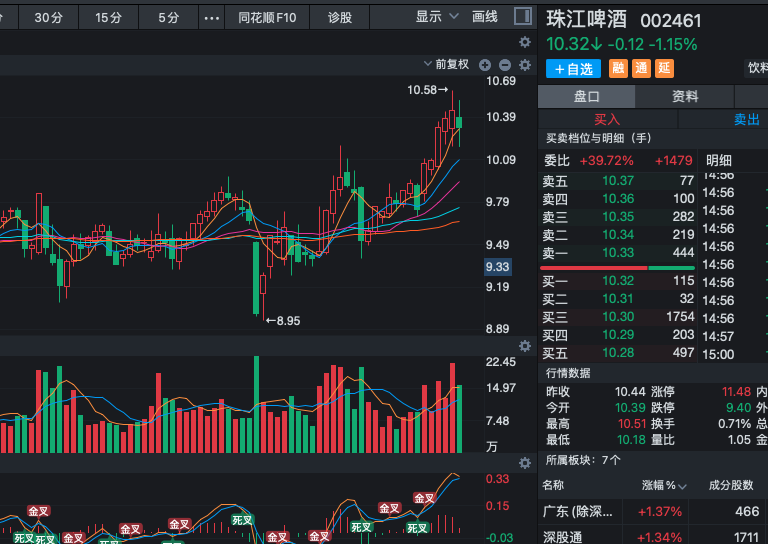
Task: Select the 买五 10.28 order row
Action: point(618,353)
